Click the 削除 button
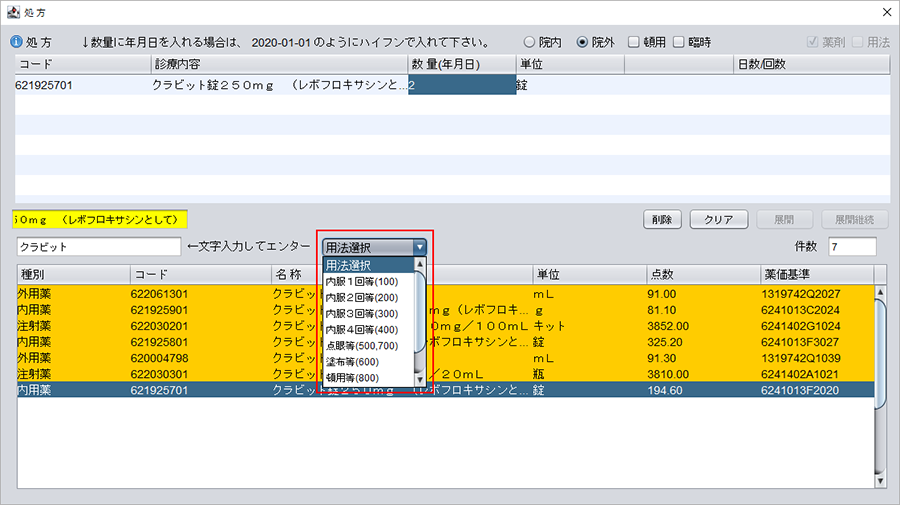This screenshot has width=900, height=505. 662,220
